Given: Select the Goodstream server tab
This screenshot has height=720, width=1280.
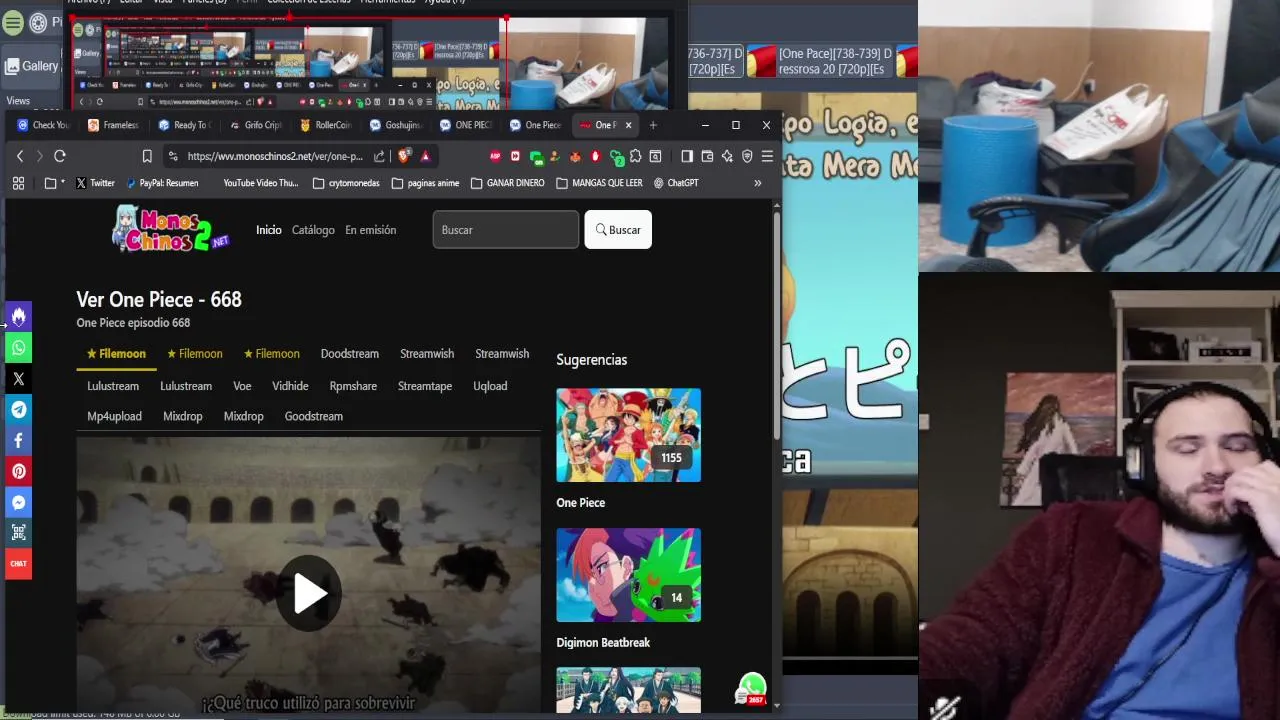Looking at the screenshot, I should pyautogui.click(x=313, y=416).
